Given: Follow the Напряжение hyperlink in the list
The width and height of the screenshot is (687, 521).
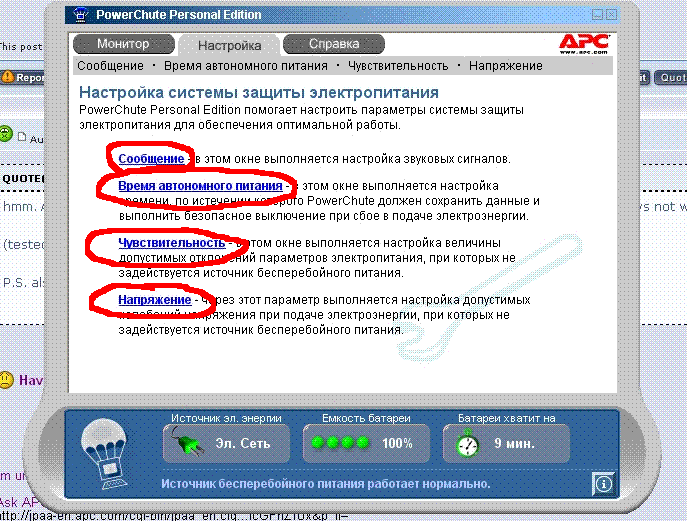Looking at the screenshot, I should point(155,300).
